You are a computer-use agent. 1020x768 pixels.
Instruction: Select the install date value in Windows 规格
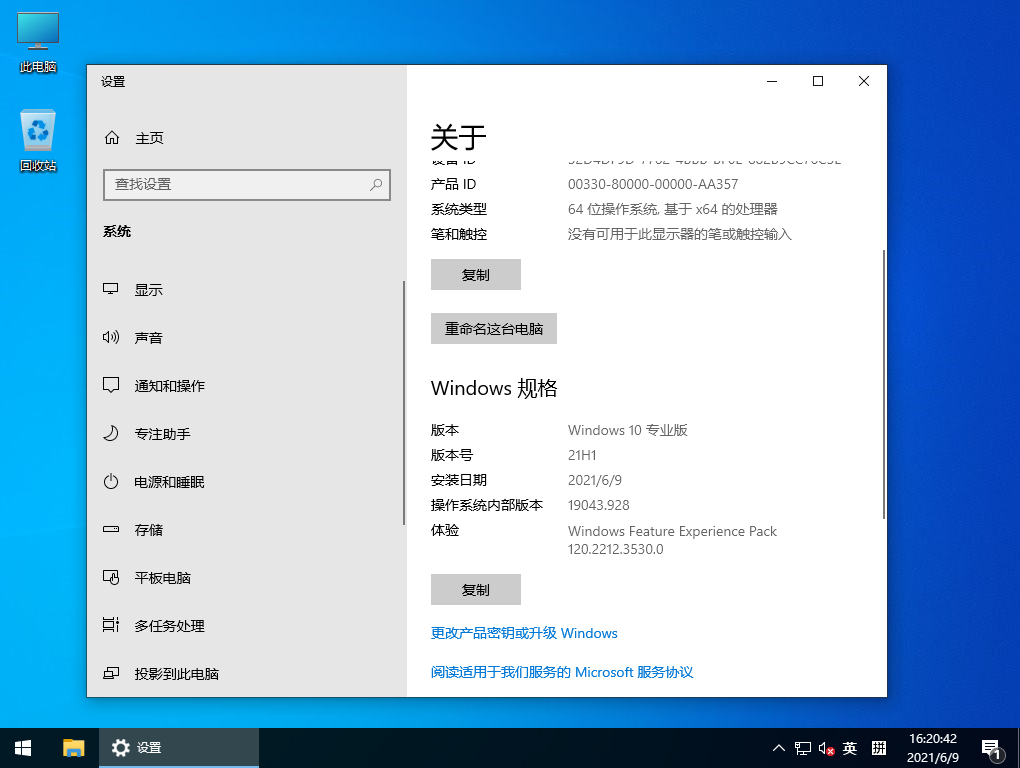tap(595, 480)
